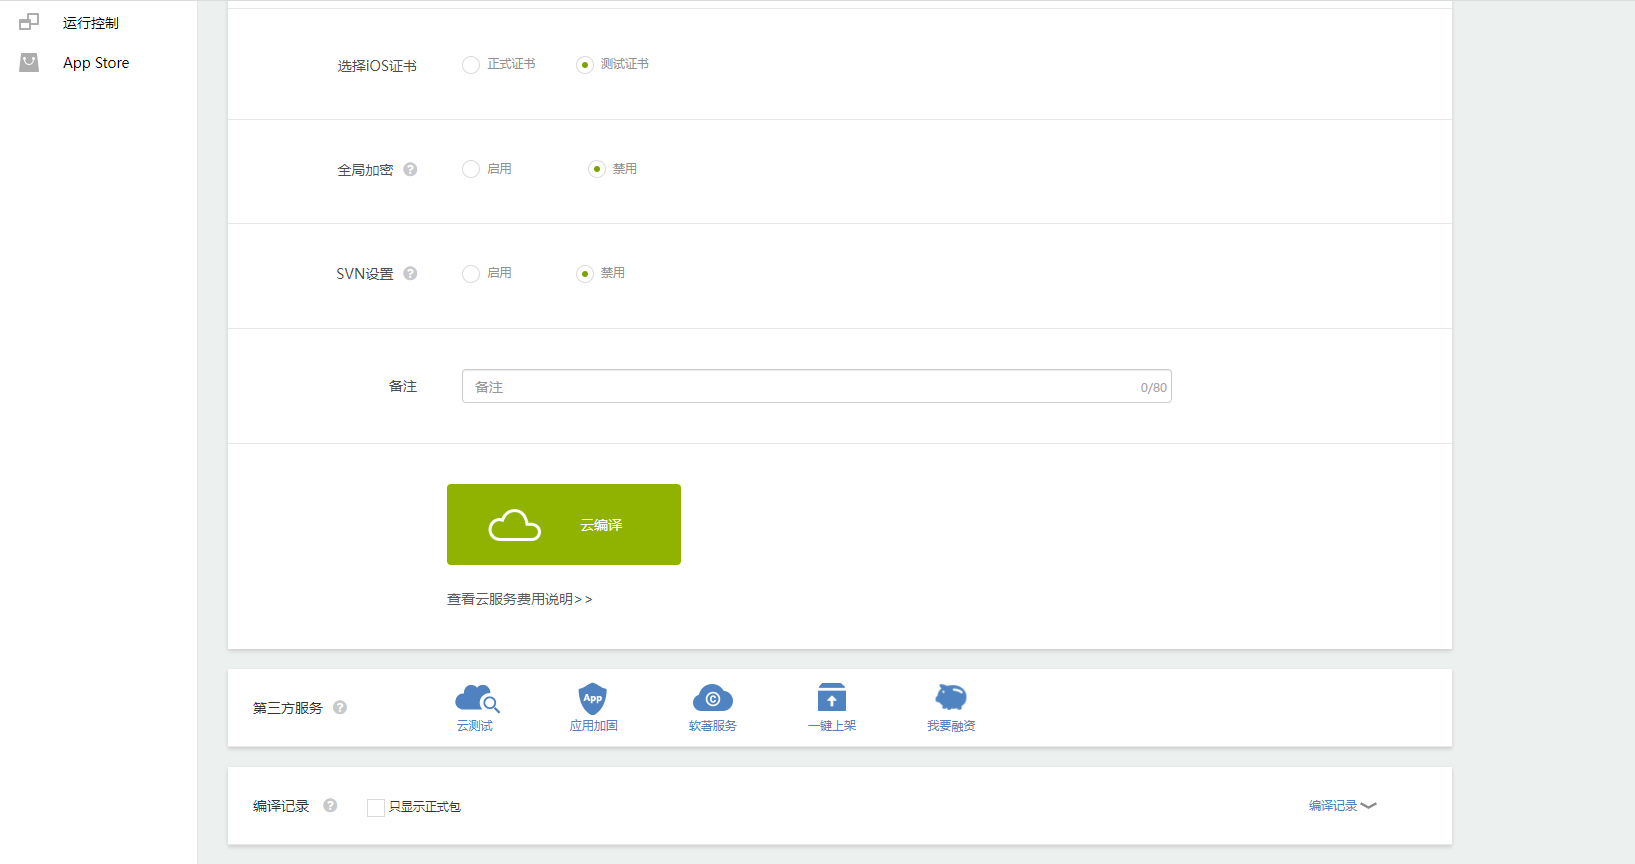Open the App Store sidebar icon
The height and width of the screenshot is (864, 1635).
click(29, 62)
